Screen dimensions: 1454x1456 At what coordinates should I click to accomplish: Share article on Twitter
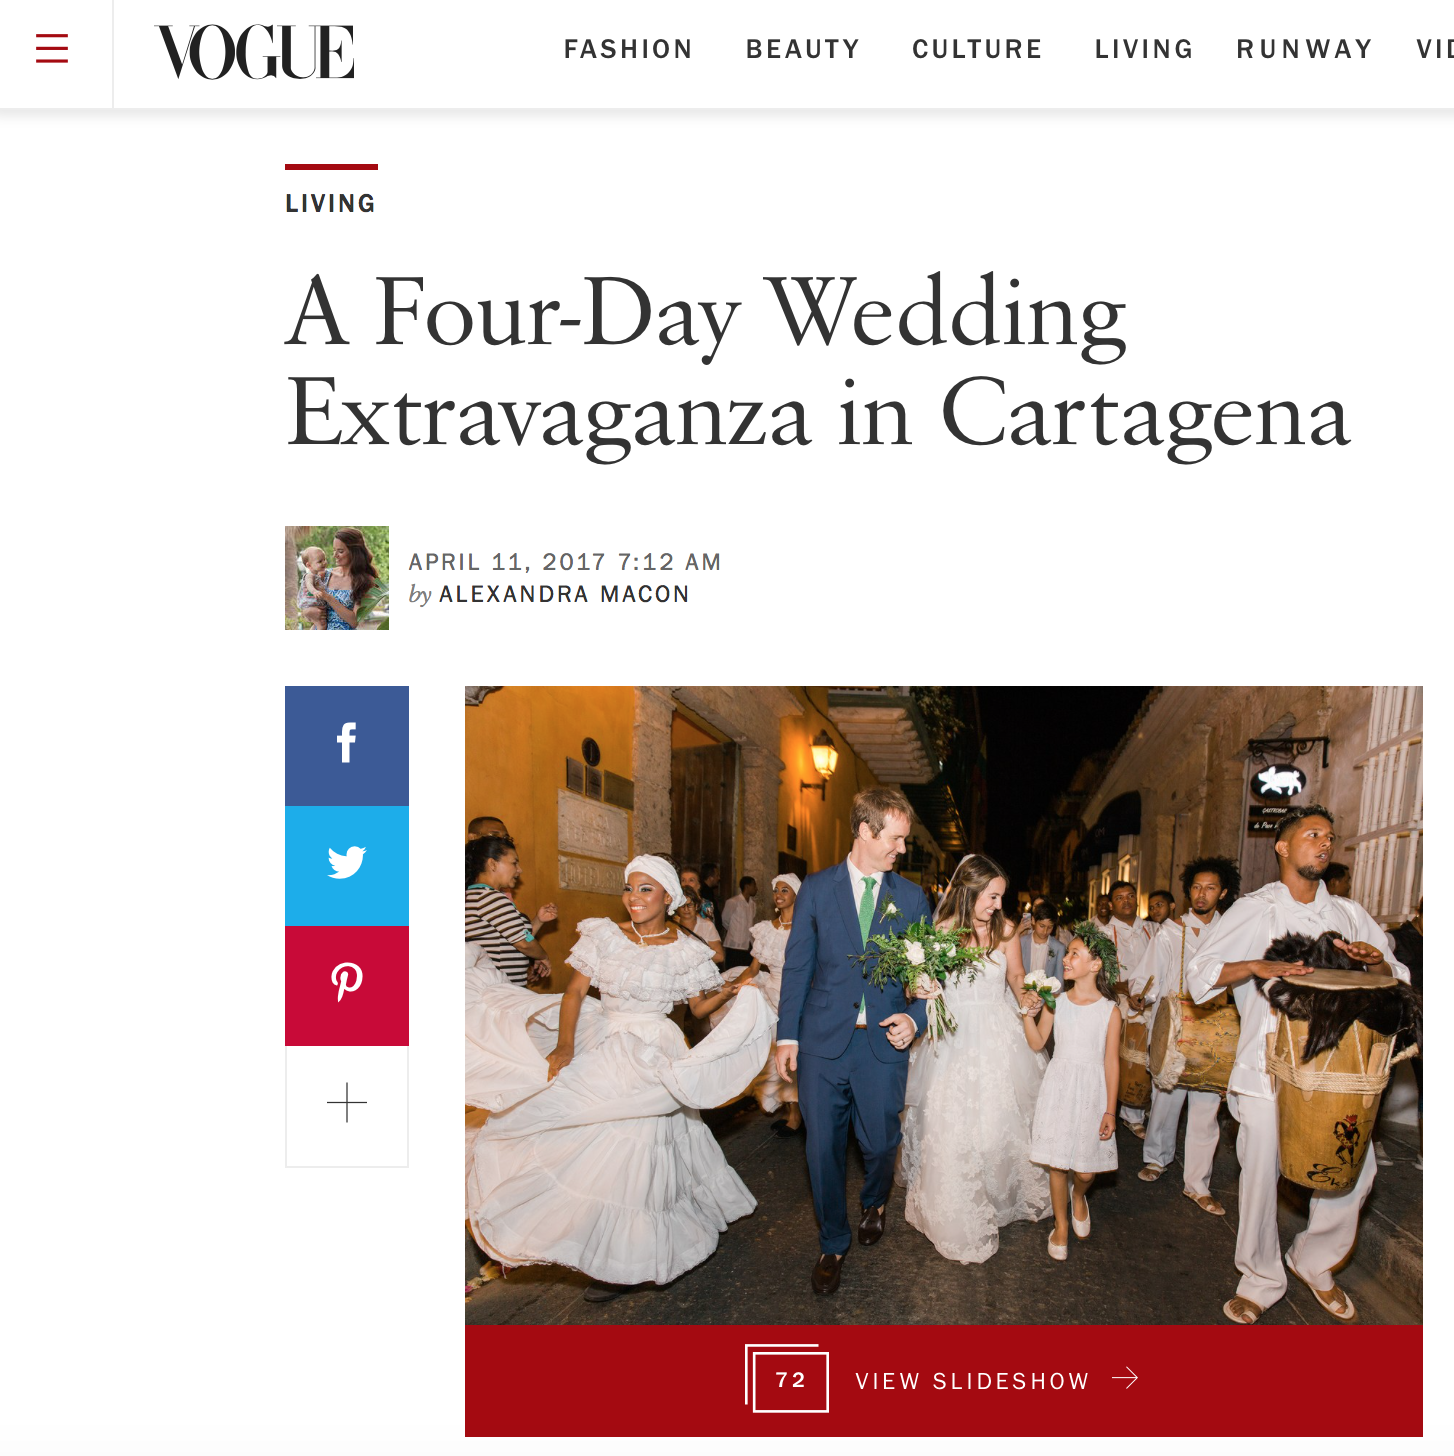(347, 866)
